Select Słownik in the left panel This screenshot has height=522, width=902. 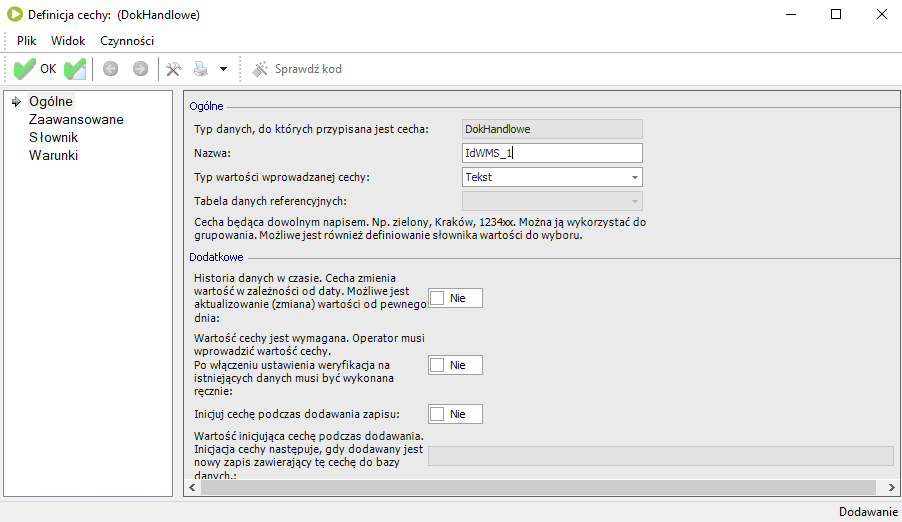click(53, 137)
